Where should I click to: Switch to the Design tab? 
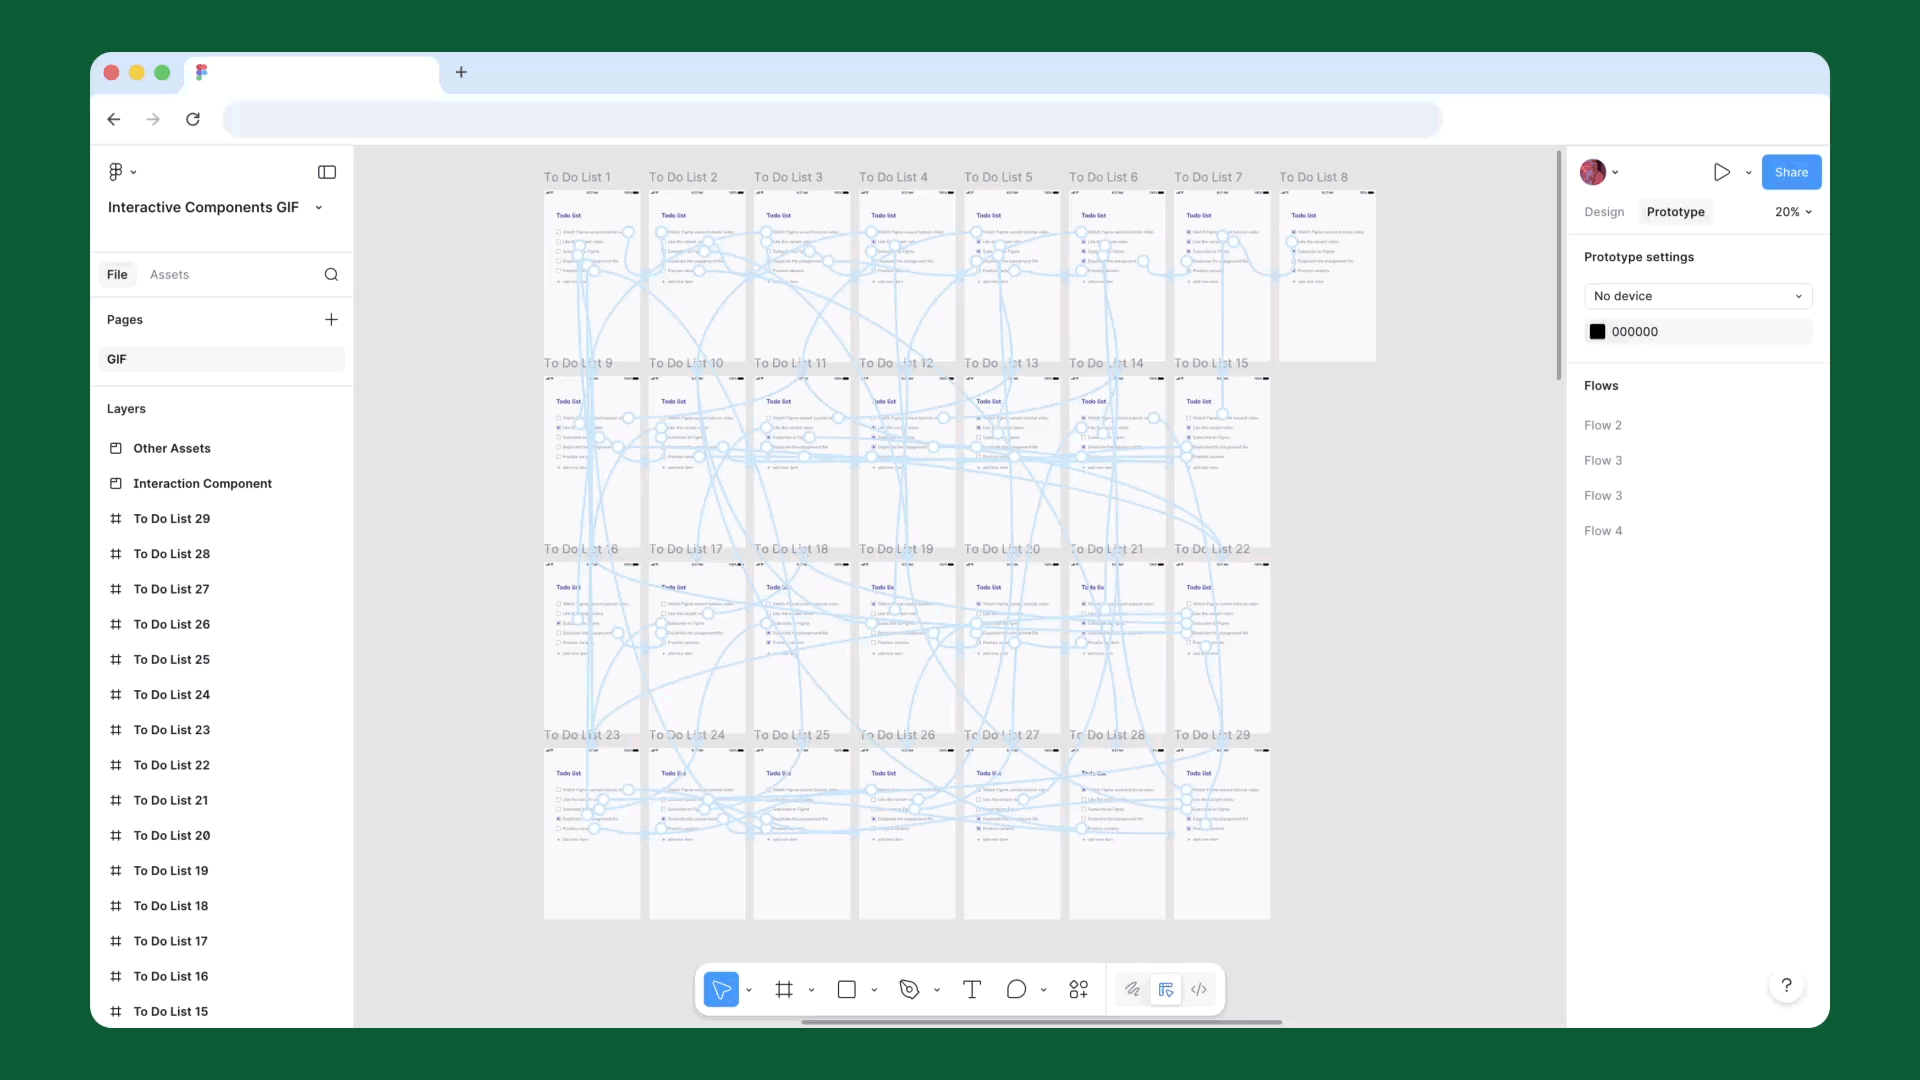[1604, 212]
